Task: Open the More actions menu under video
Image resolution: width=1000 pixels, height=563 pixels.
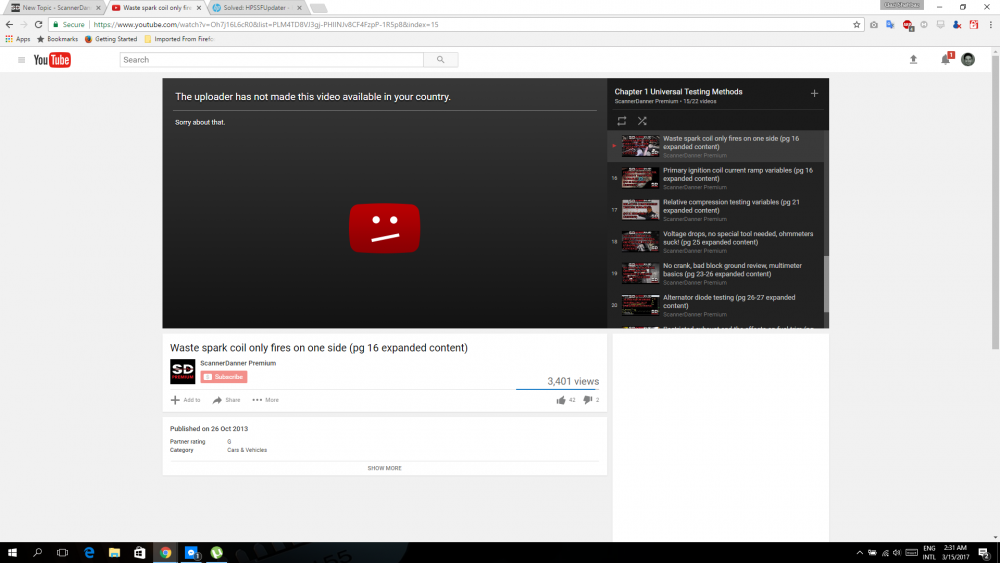Action: click(x=265, y=400)
